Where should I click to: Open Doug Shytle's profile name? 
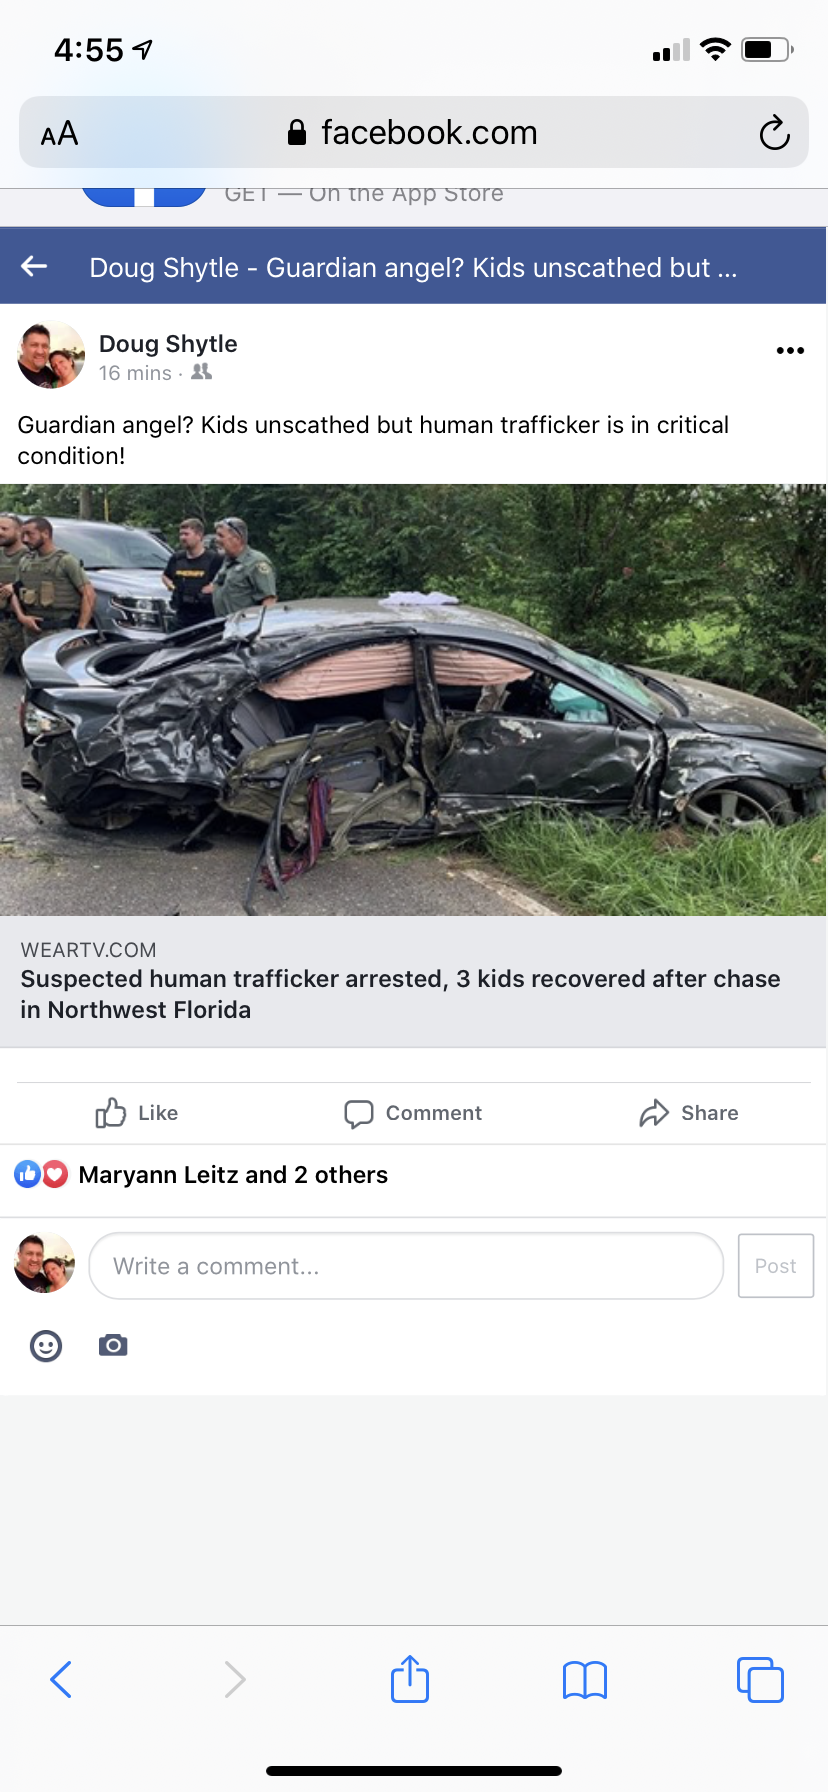pyautogui.click(x=168, y=344)
